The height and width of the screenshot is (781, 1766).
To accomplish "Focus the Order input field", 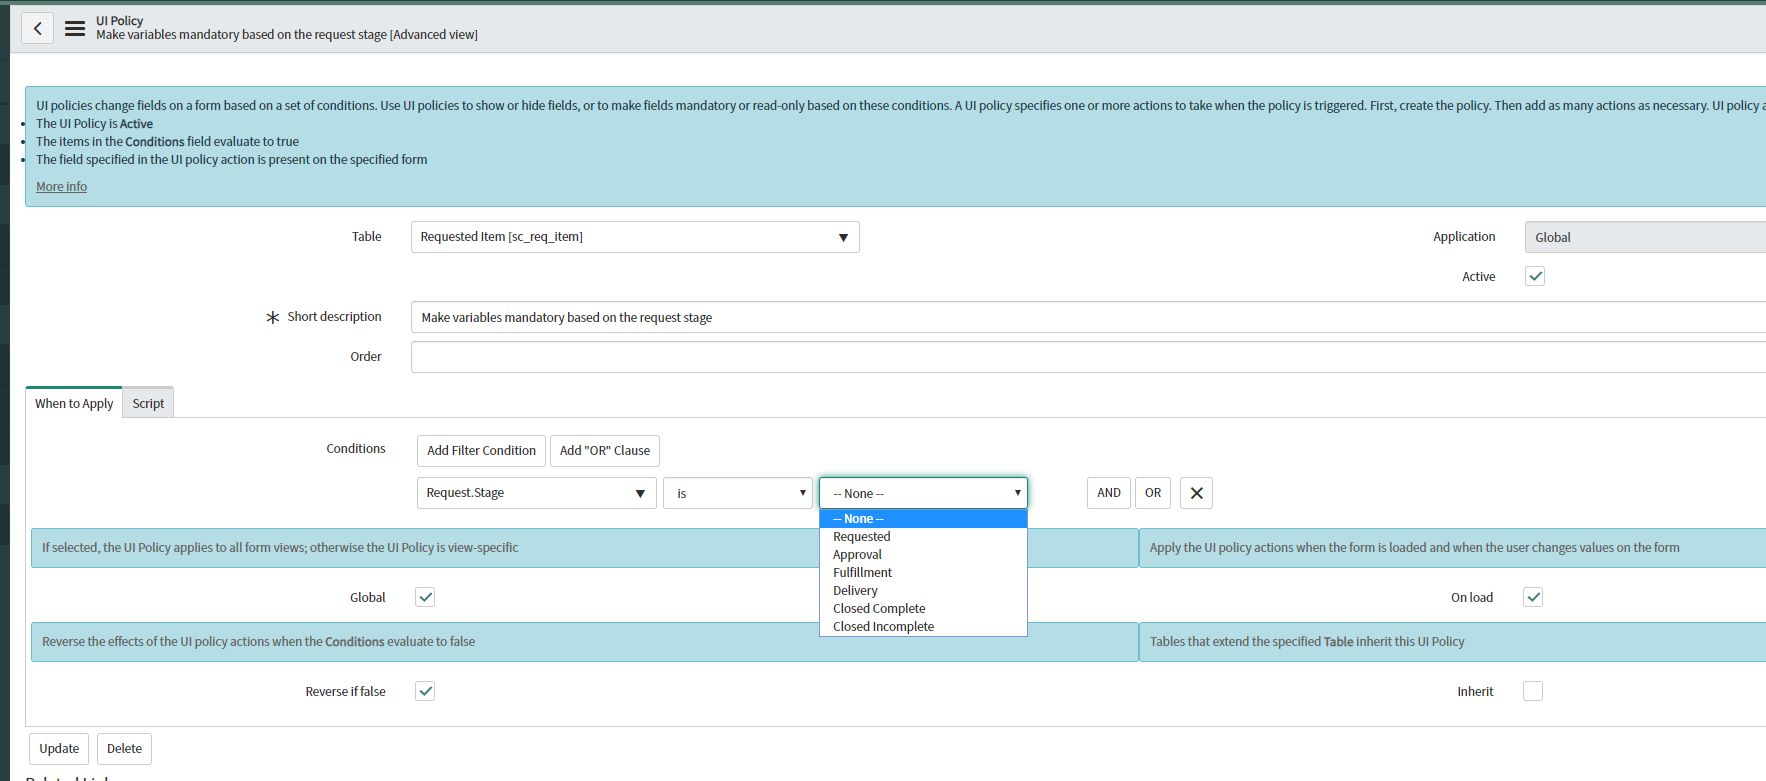I will pyautogui.click(x=1088, y=357).
